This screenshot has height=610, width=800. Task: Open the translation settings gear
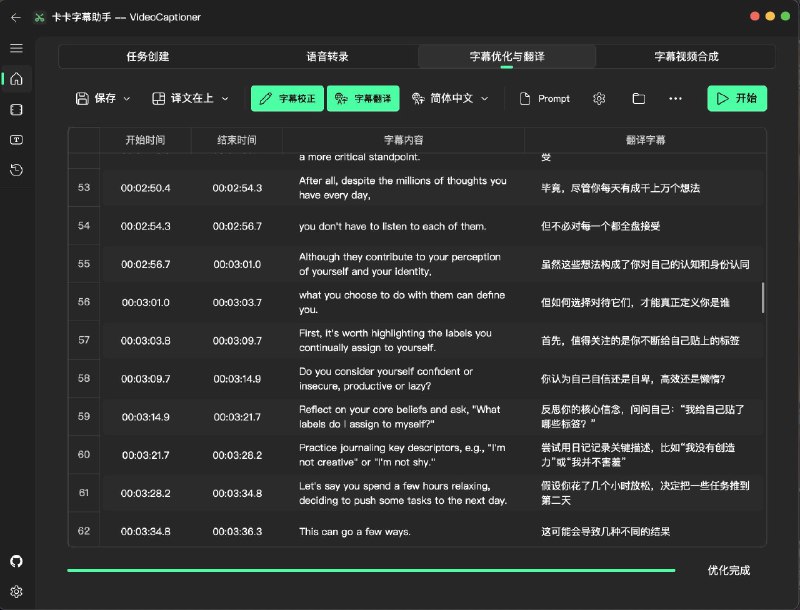click(x=599, y=99)
